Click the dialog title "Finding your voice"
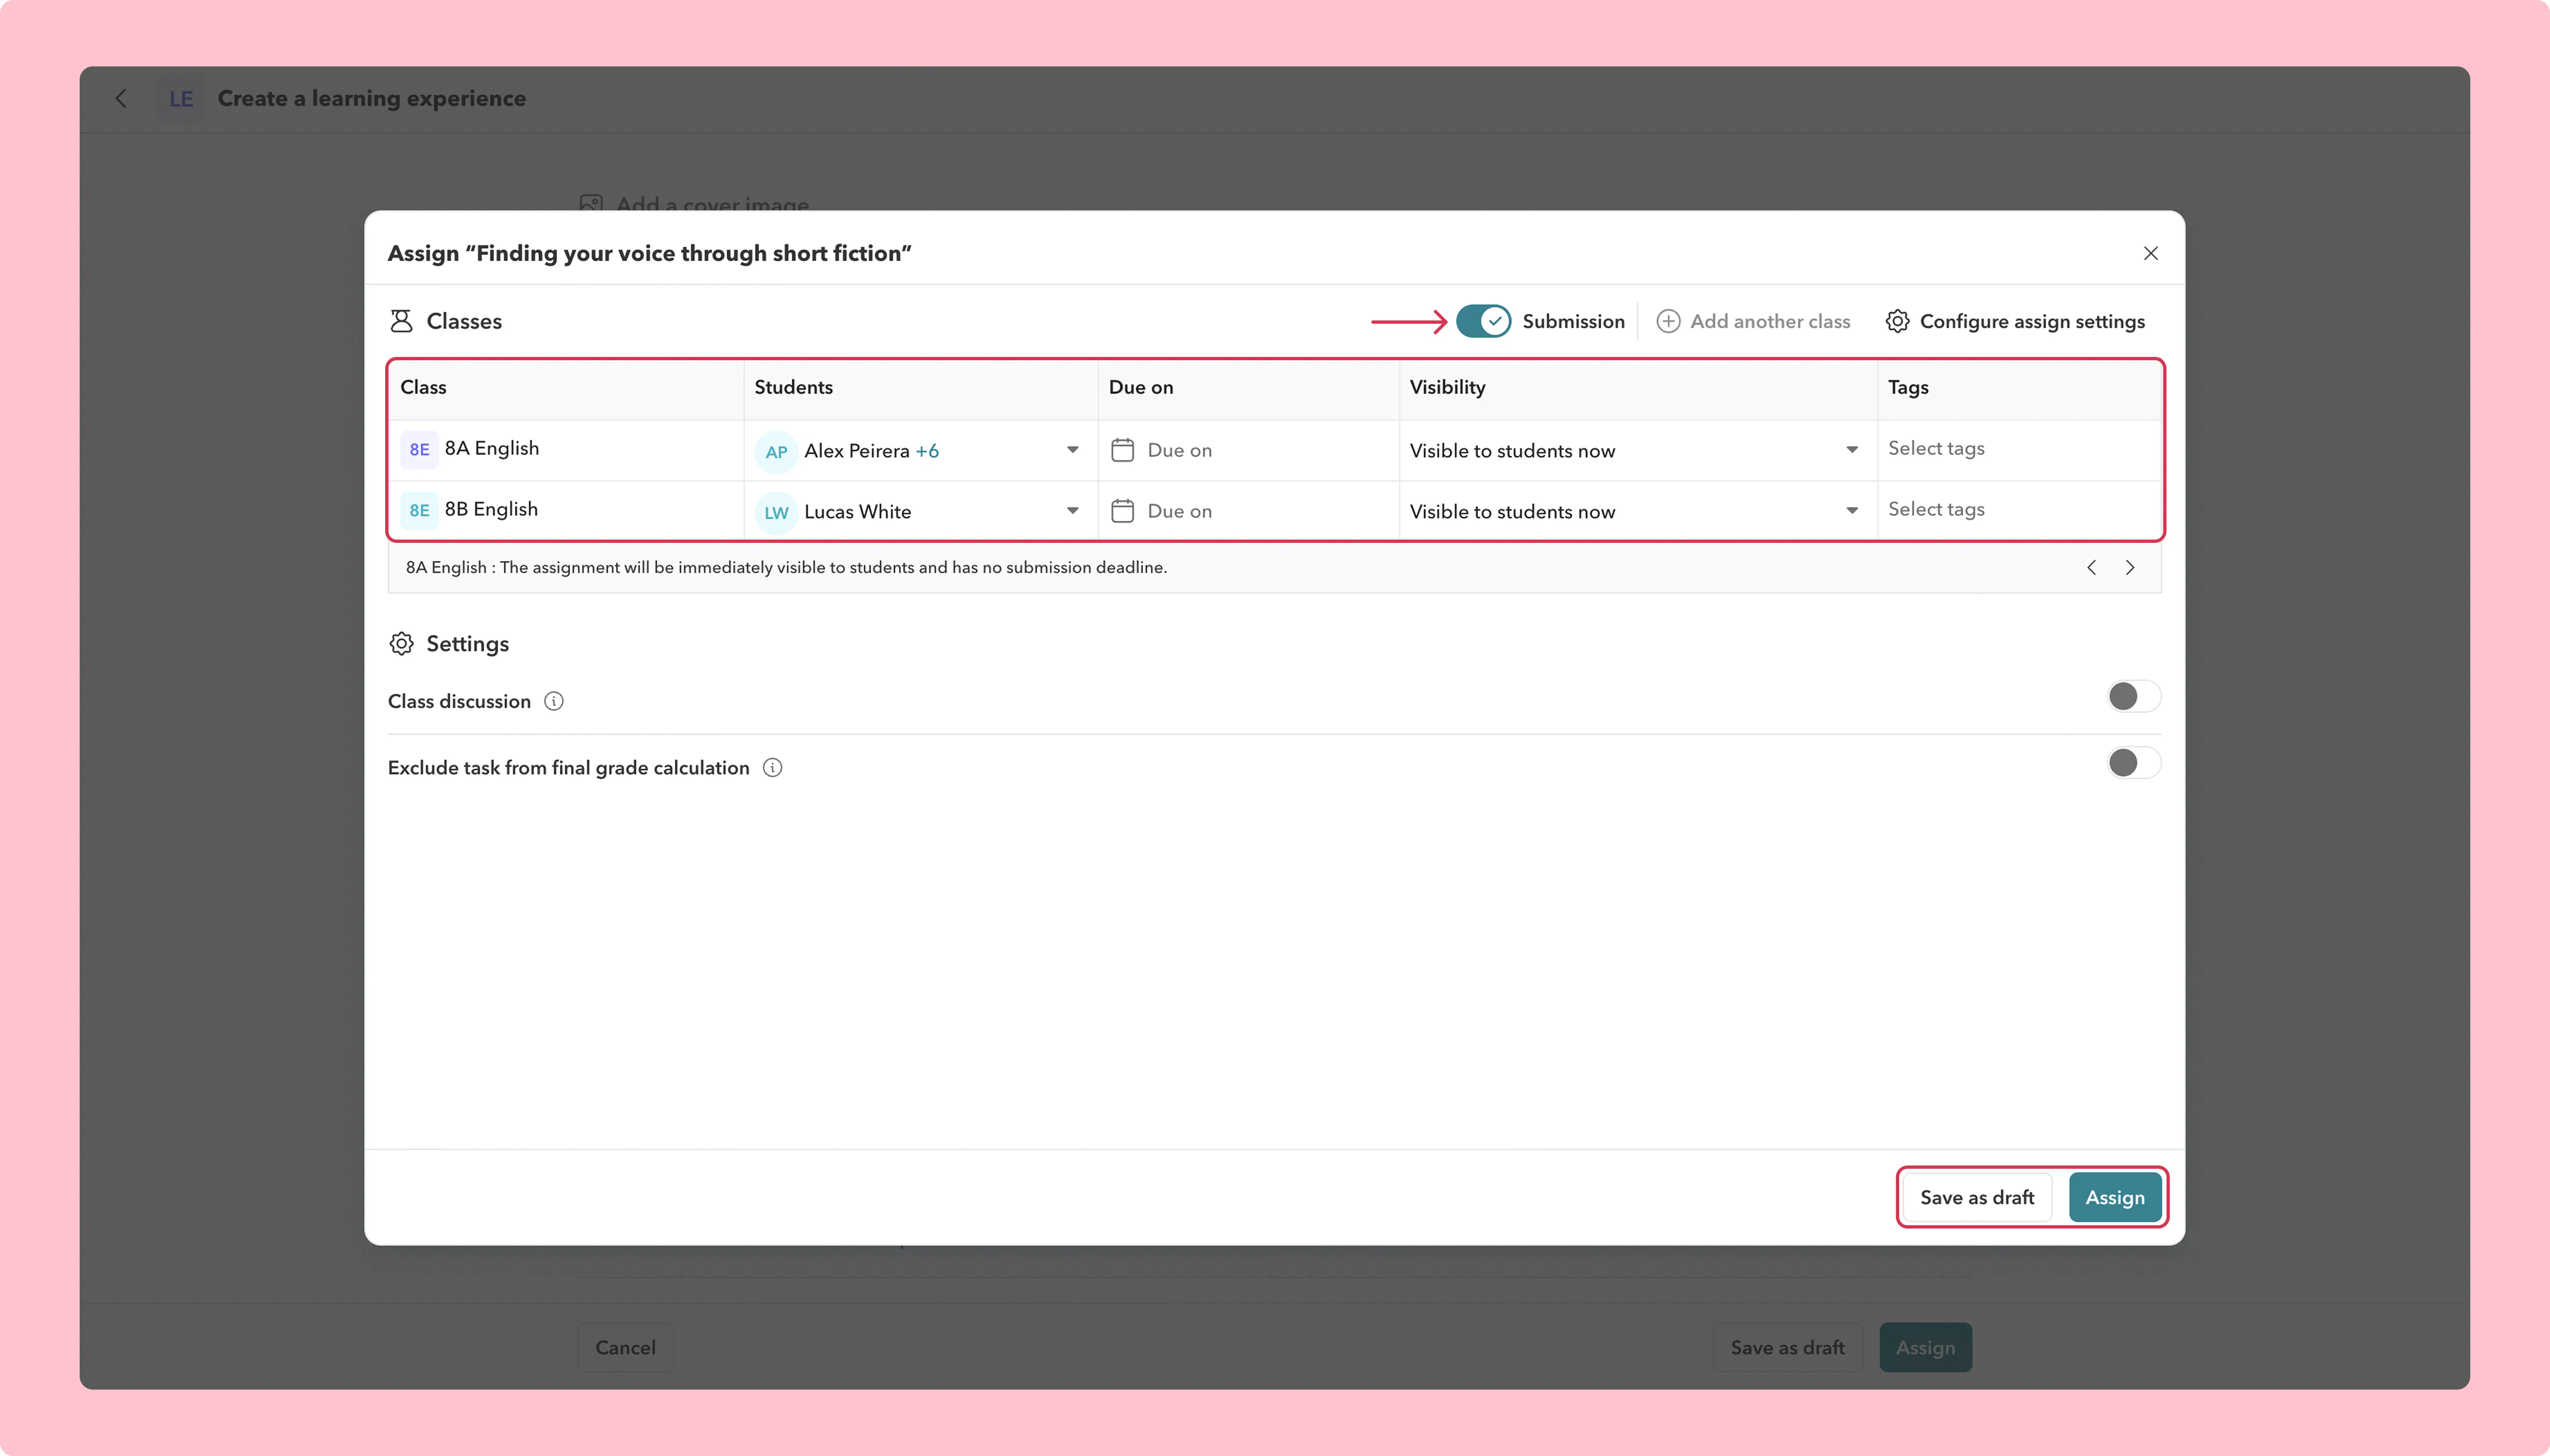This screenshot has width=2550, height=1456. pos(649,253)
